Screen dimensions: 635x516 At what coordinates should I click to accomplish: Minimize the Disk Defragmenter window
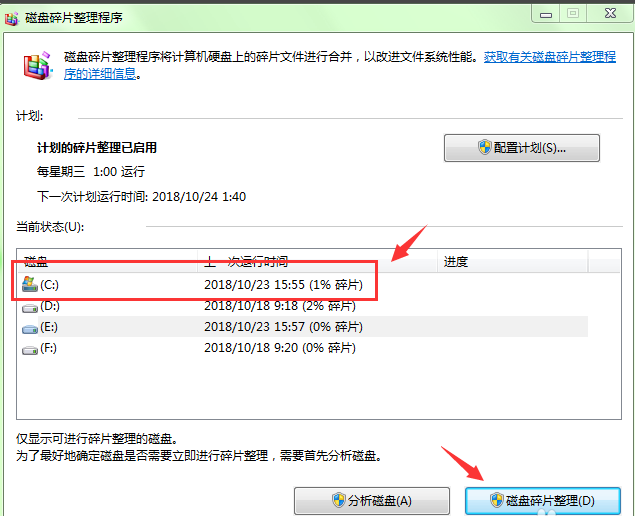tap(546, 14)
